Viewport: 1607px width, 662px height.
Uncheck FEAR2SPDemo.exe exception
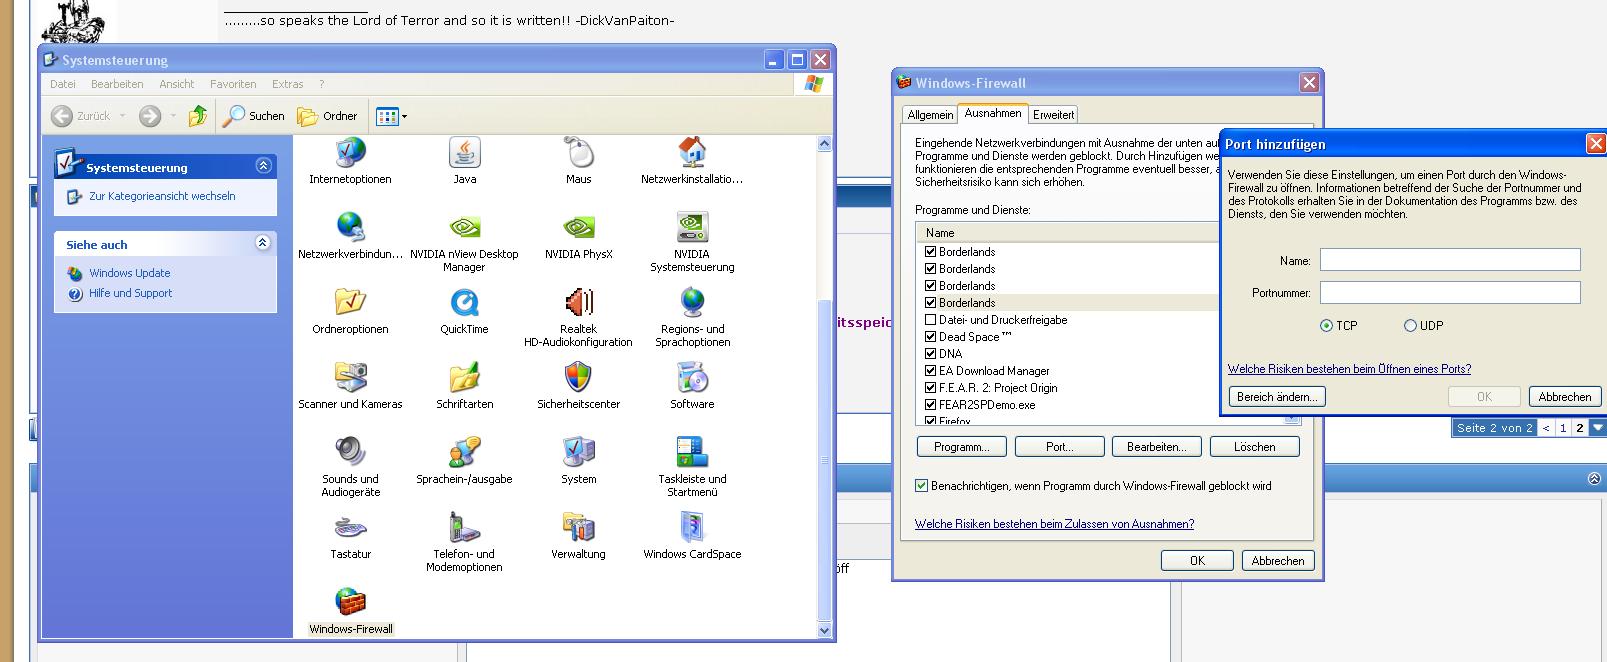click(931, 405)
